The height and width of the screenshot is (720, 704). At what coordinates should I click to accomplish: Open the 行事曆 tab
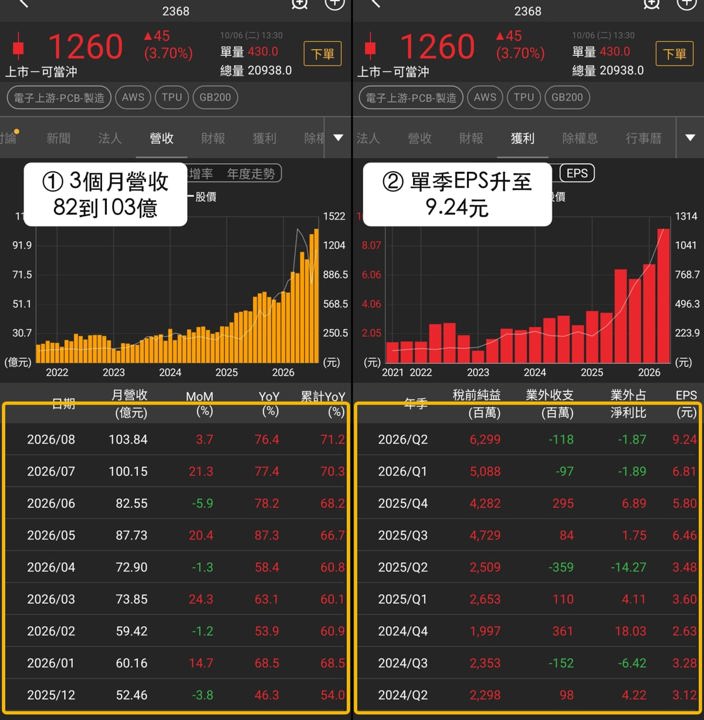coord(643,138)
